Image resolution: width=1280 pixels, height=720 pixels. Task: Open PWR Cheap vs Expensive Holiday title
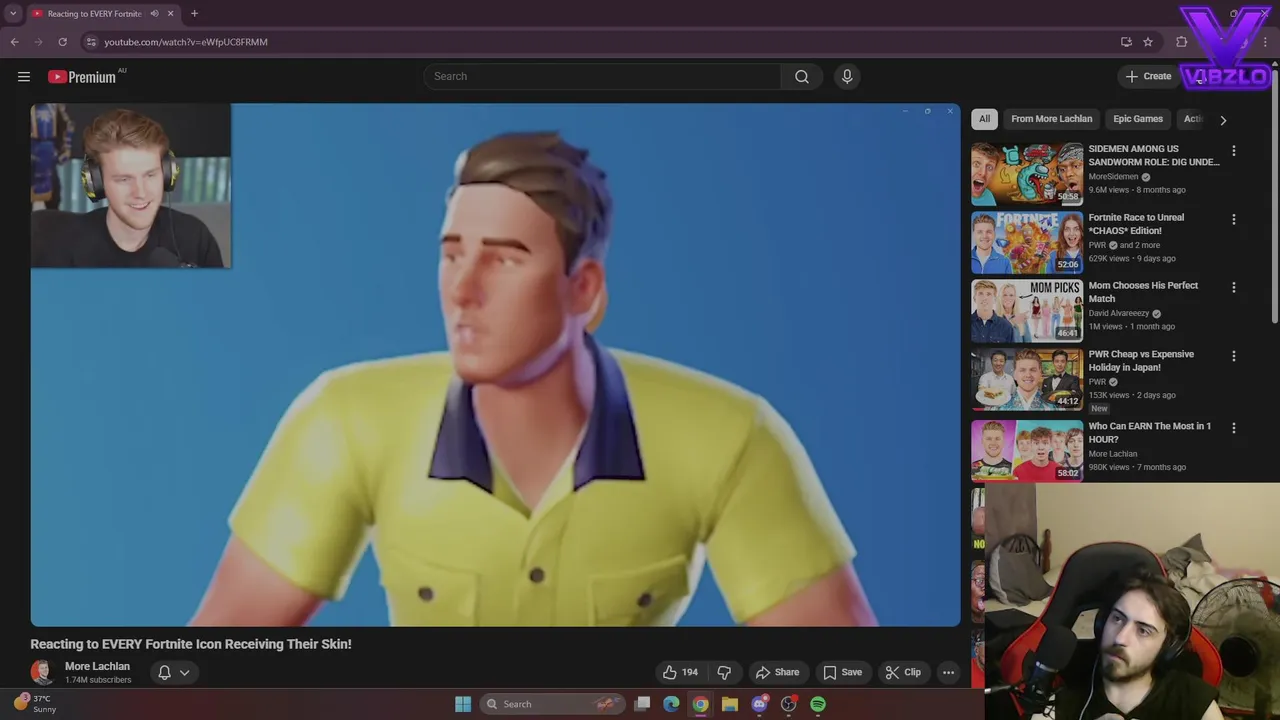coord(1141,361)
